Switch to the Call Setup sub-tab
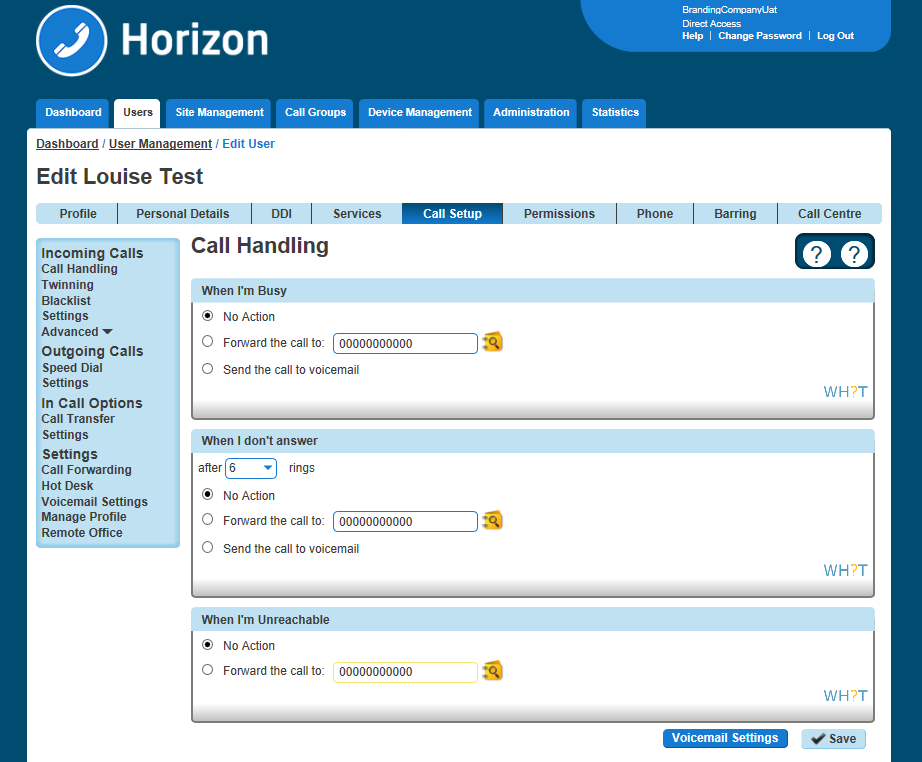This screenshot has width=922, height=762. [x=452, y=213]
